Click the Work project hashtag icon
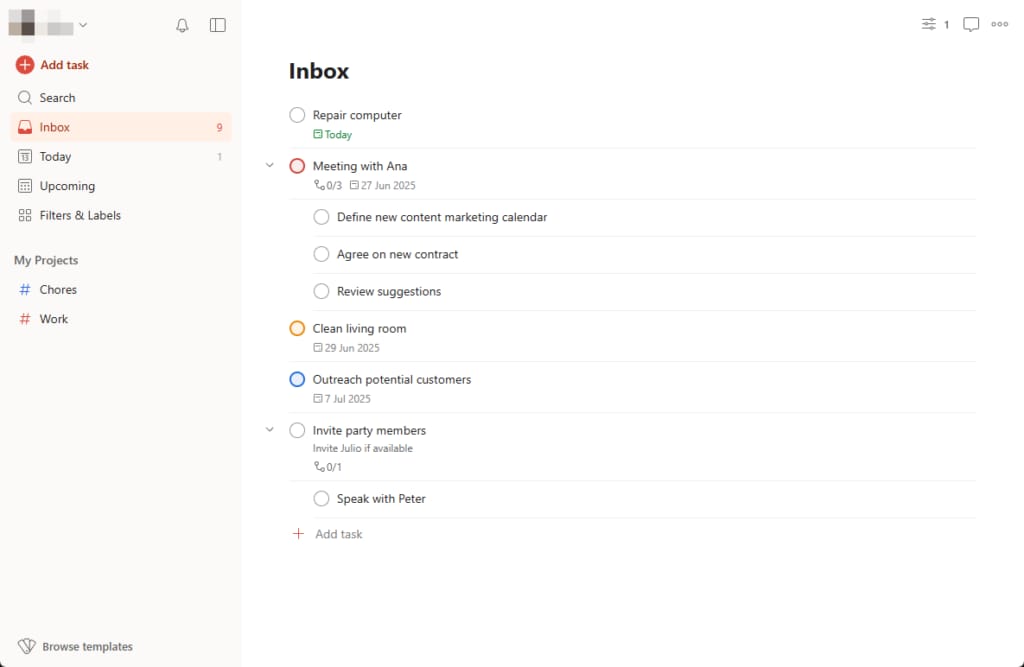1024x667 pixels. (x=27, y=318)
